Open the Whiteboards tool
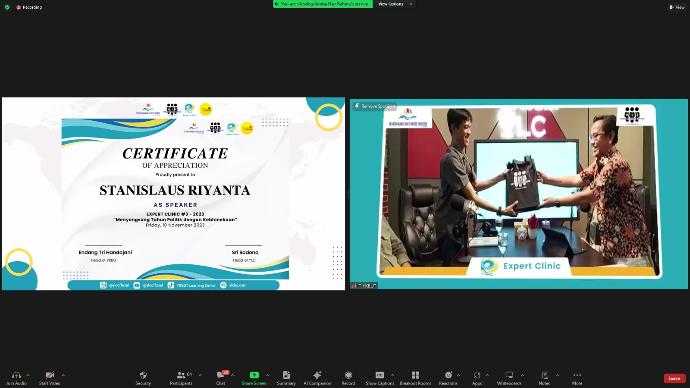This screenshot has height=388, width=690. coord(509,377)
